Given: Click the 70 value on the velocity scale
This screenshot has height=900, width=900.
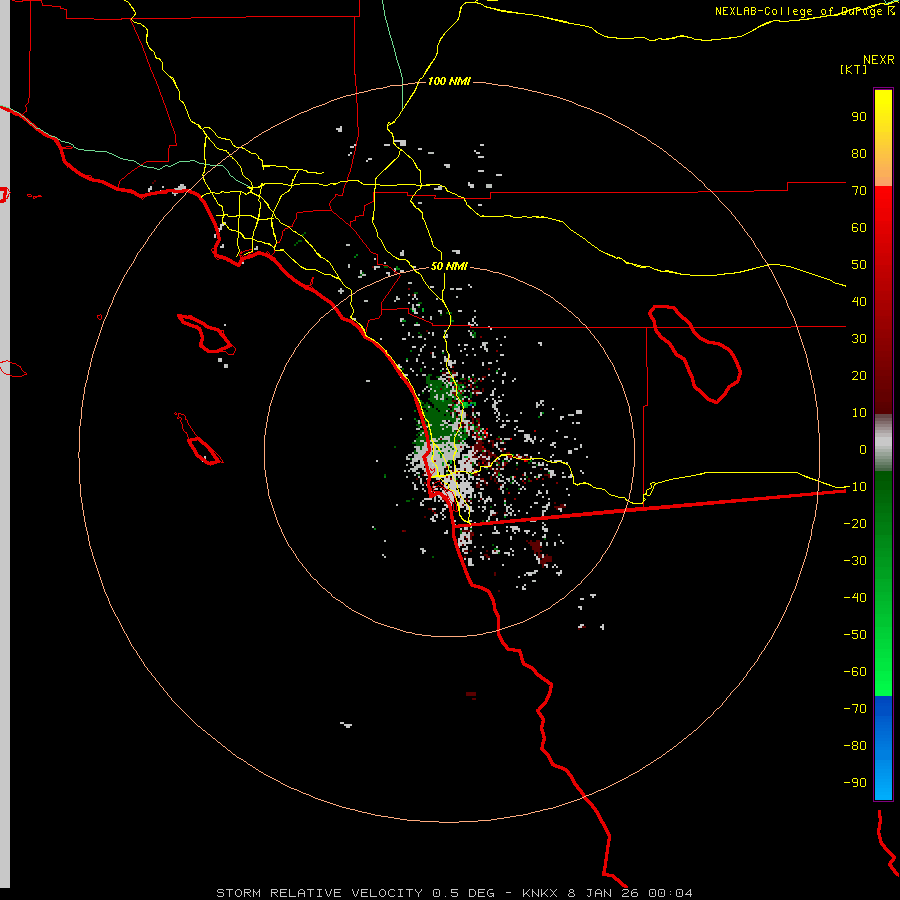Looking at the screenshot, I should [x=859, y=191].
